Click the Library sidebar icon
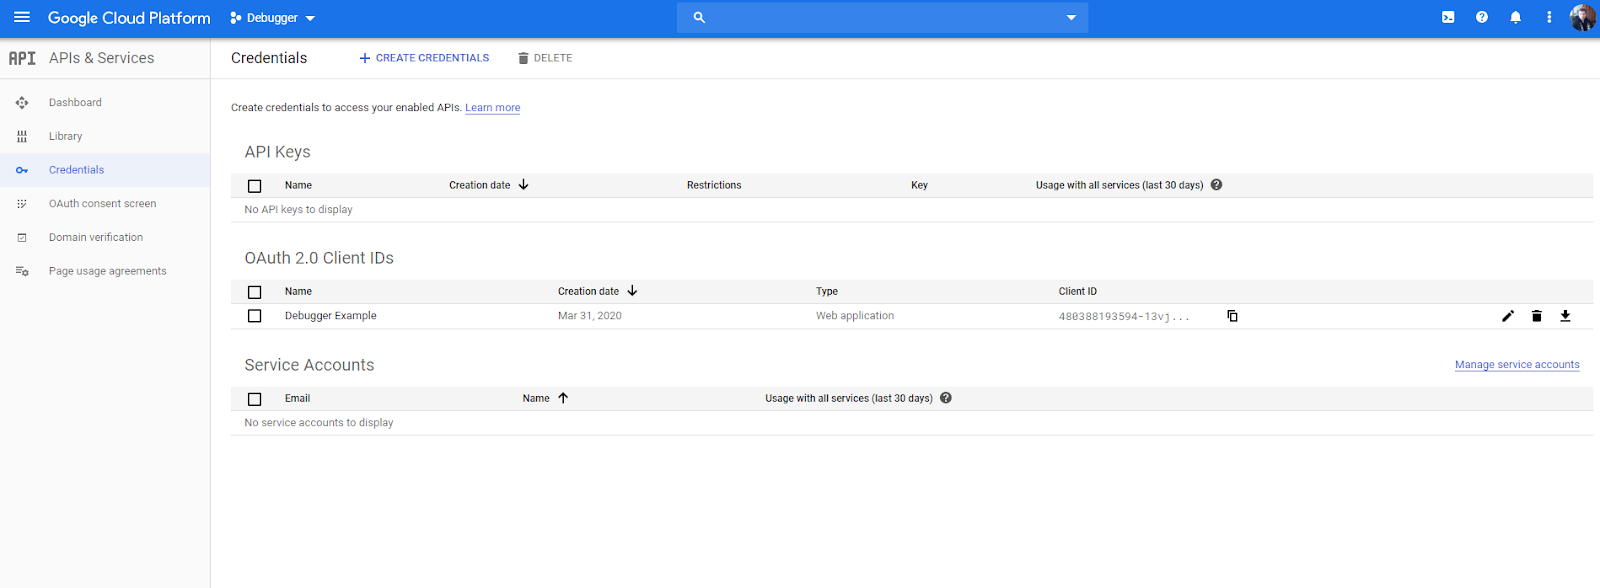This screenshot has height=588, width=1600. point(22,136)
